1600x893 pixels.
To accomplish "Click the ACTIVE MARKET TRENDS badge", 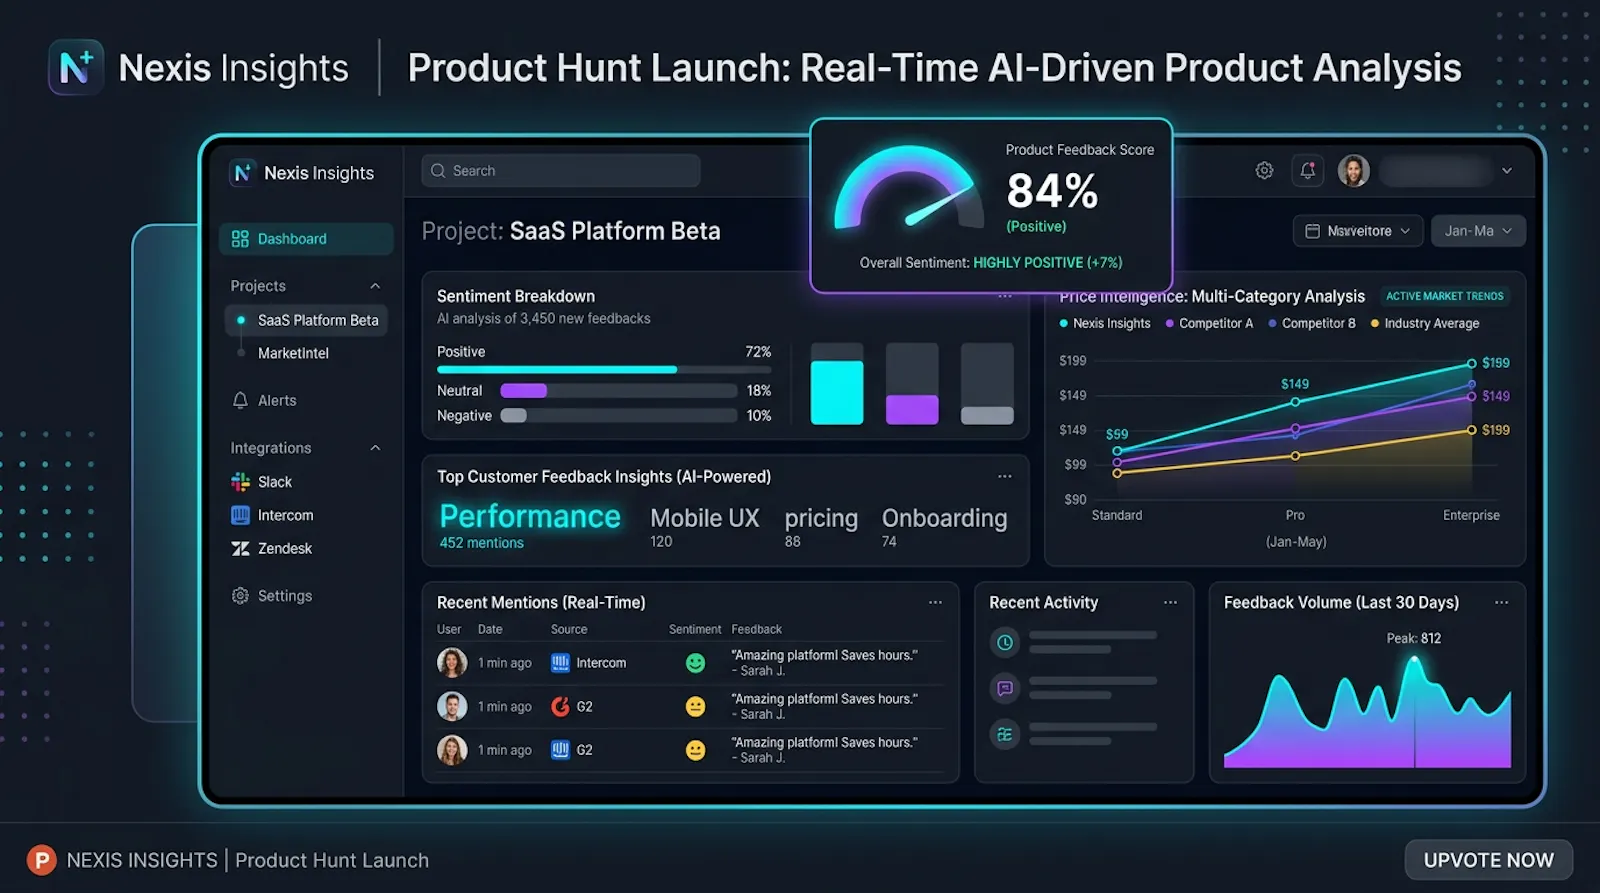I will pos(1444,296).
